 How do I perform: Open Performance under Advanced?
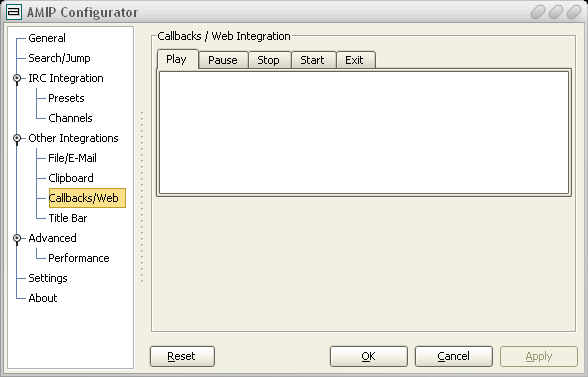[x=79, y=258]
